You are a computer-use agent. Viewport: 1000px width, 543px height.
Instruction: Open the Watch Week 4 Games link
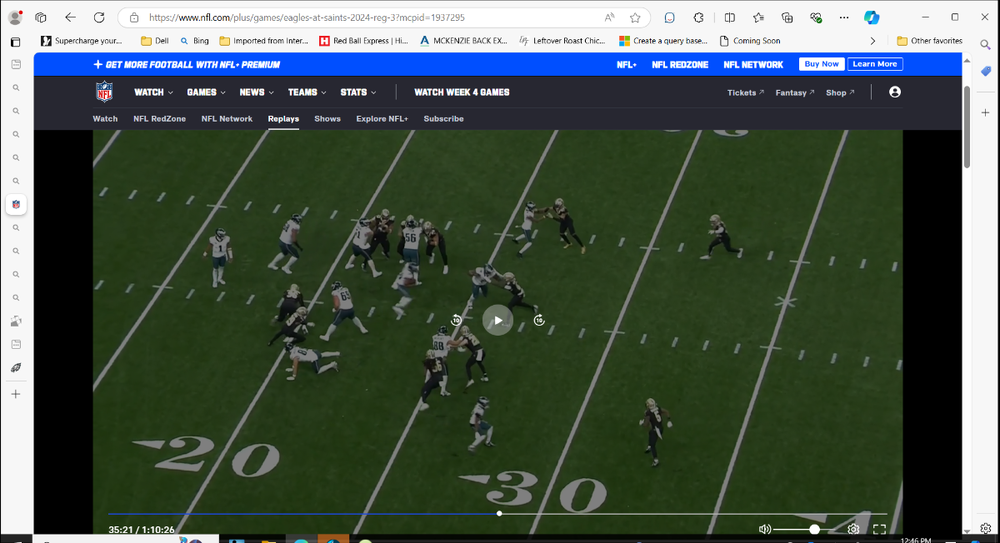pos(461,92)
